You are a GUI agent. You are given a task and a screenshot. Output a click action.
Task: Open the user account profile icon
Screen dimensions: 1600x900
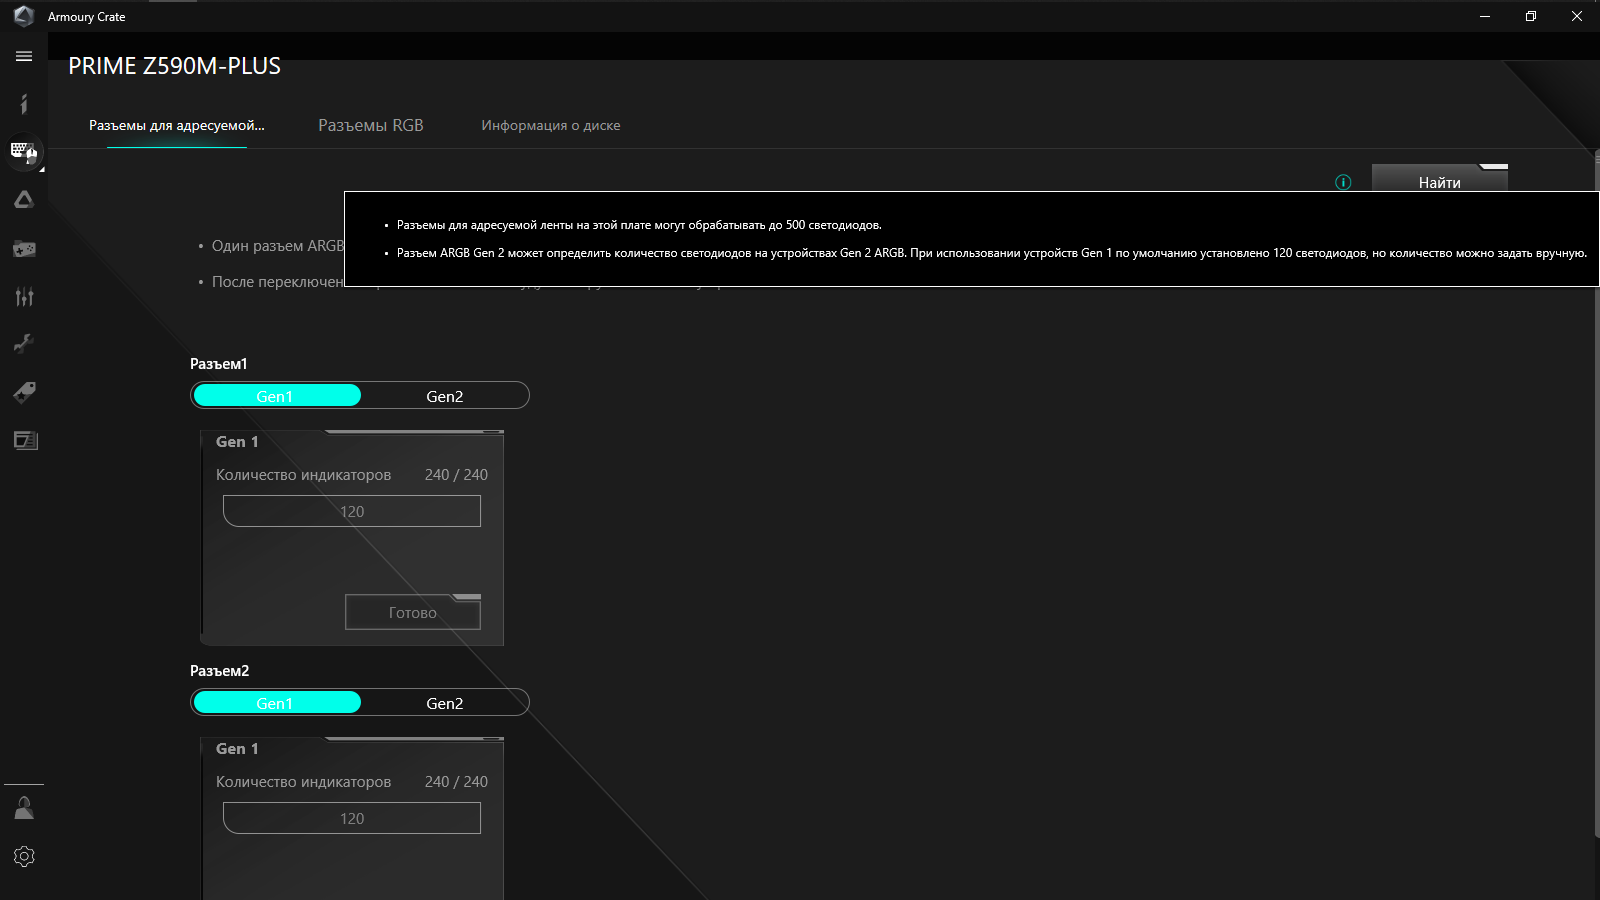(24, 808)
